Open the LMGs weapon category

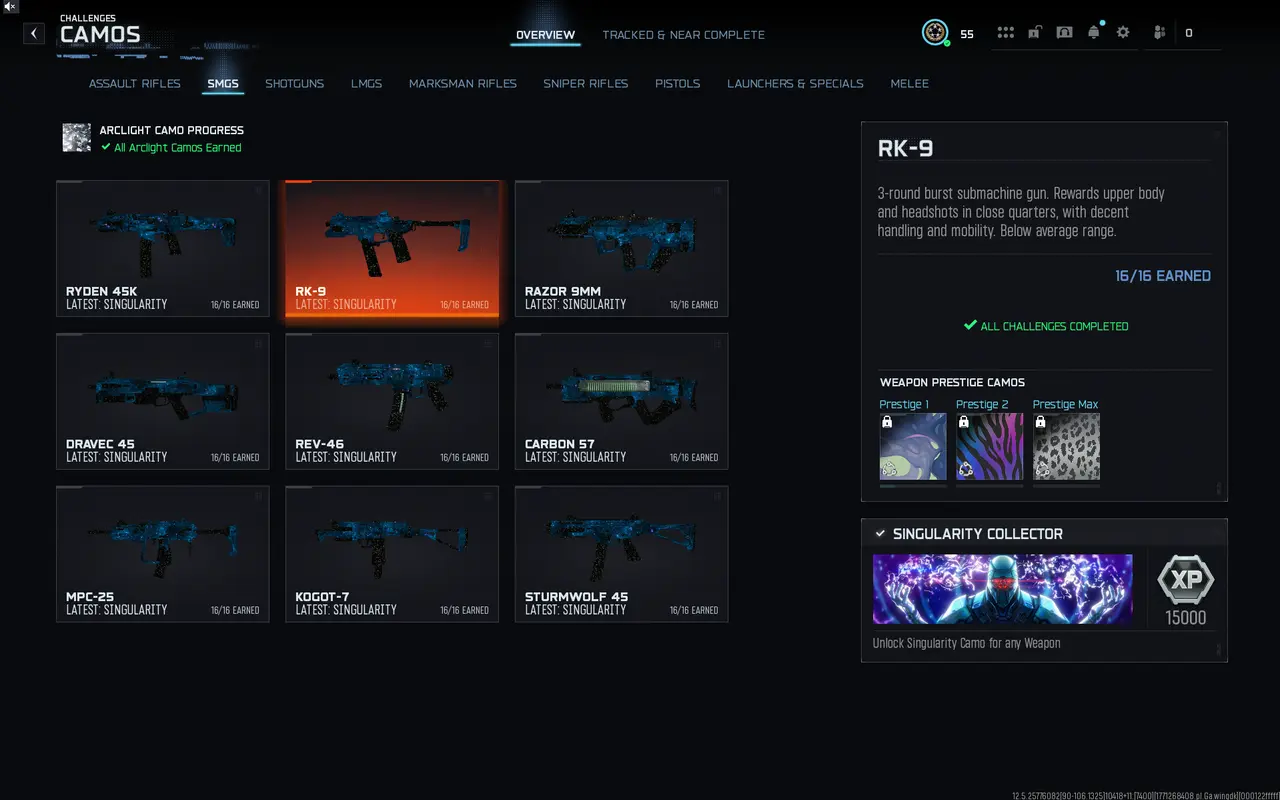coord(366,84)
